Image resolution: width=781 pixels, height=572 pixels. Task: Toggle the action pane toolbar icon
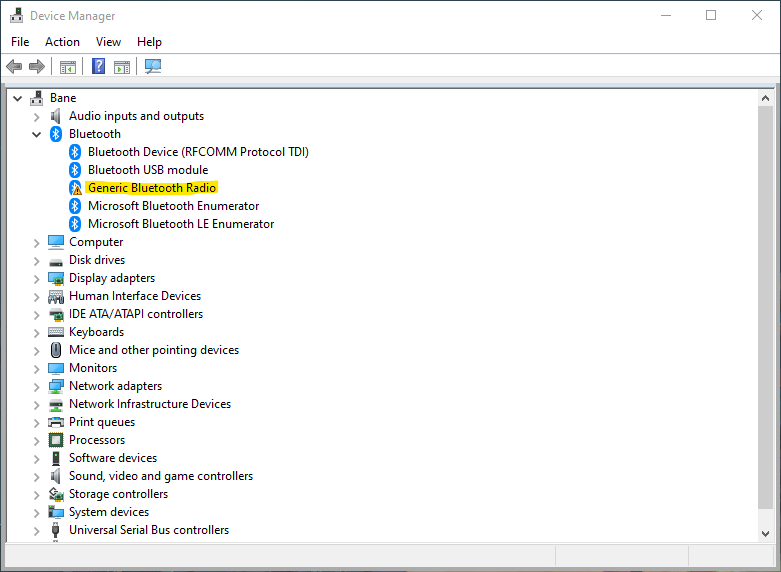pos(122,66)
